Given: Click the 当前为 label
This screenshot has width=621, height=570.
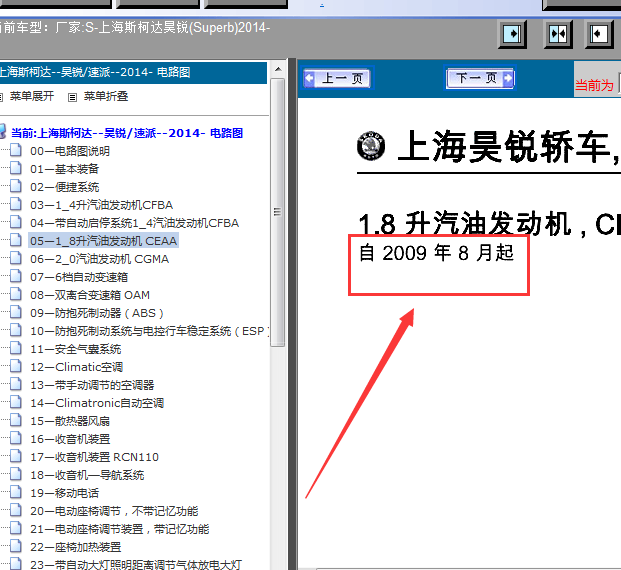Looking at the screenshot, I should [594, 85].
